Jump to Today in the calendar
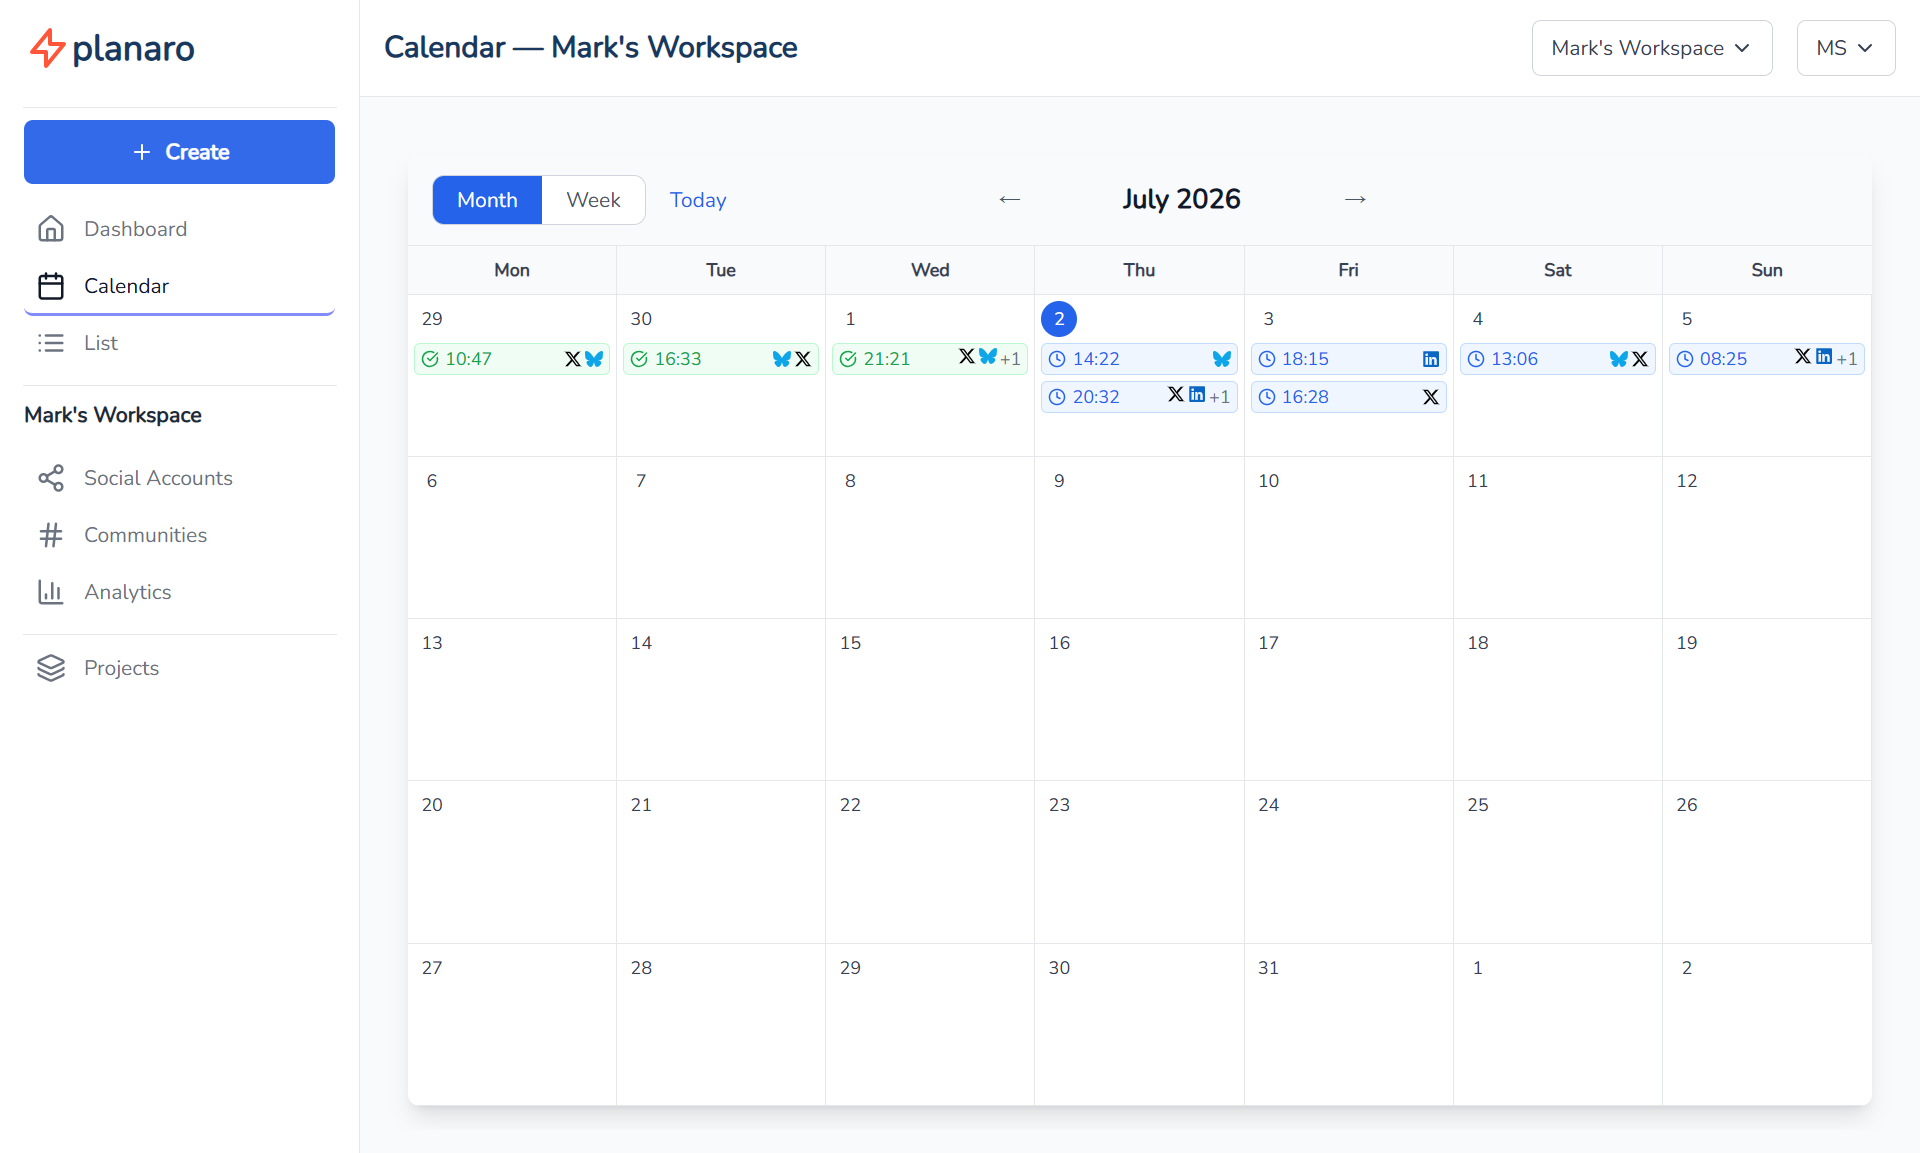Screen dimensions: 1920x1153 pos(698,200)
